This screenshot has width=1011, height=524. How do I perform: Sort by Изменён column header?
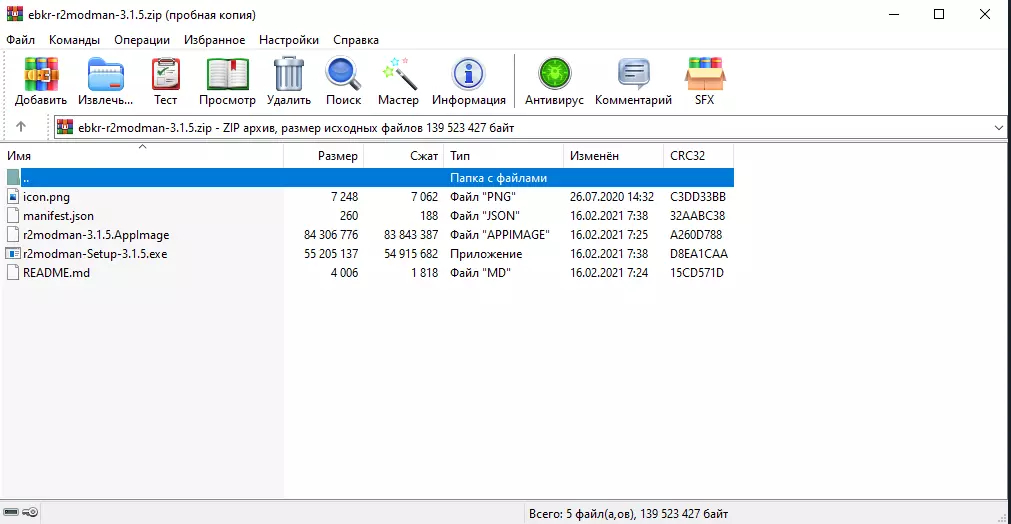tap(613, 156)
